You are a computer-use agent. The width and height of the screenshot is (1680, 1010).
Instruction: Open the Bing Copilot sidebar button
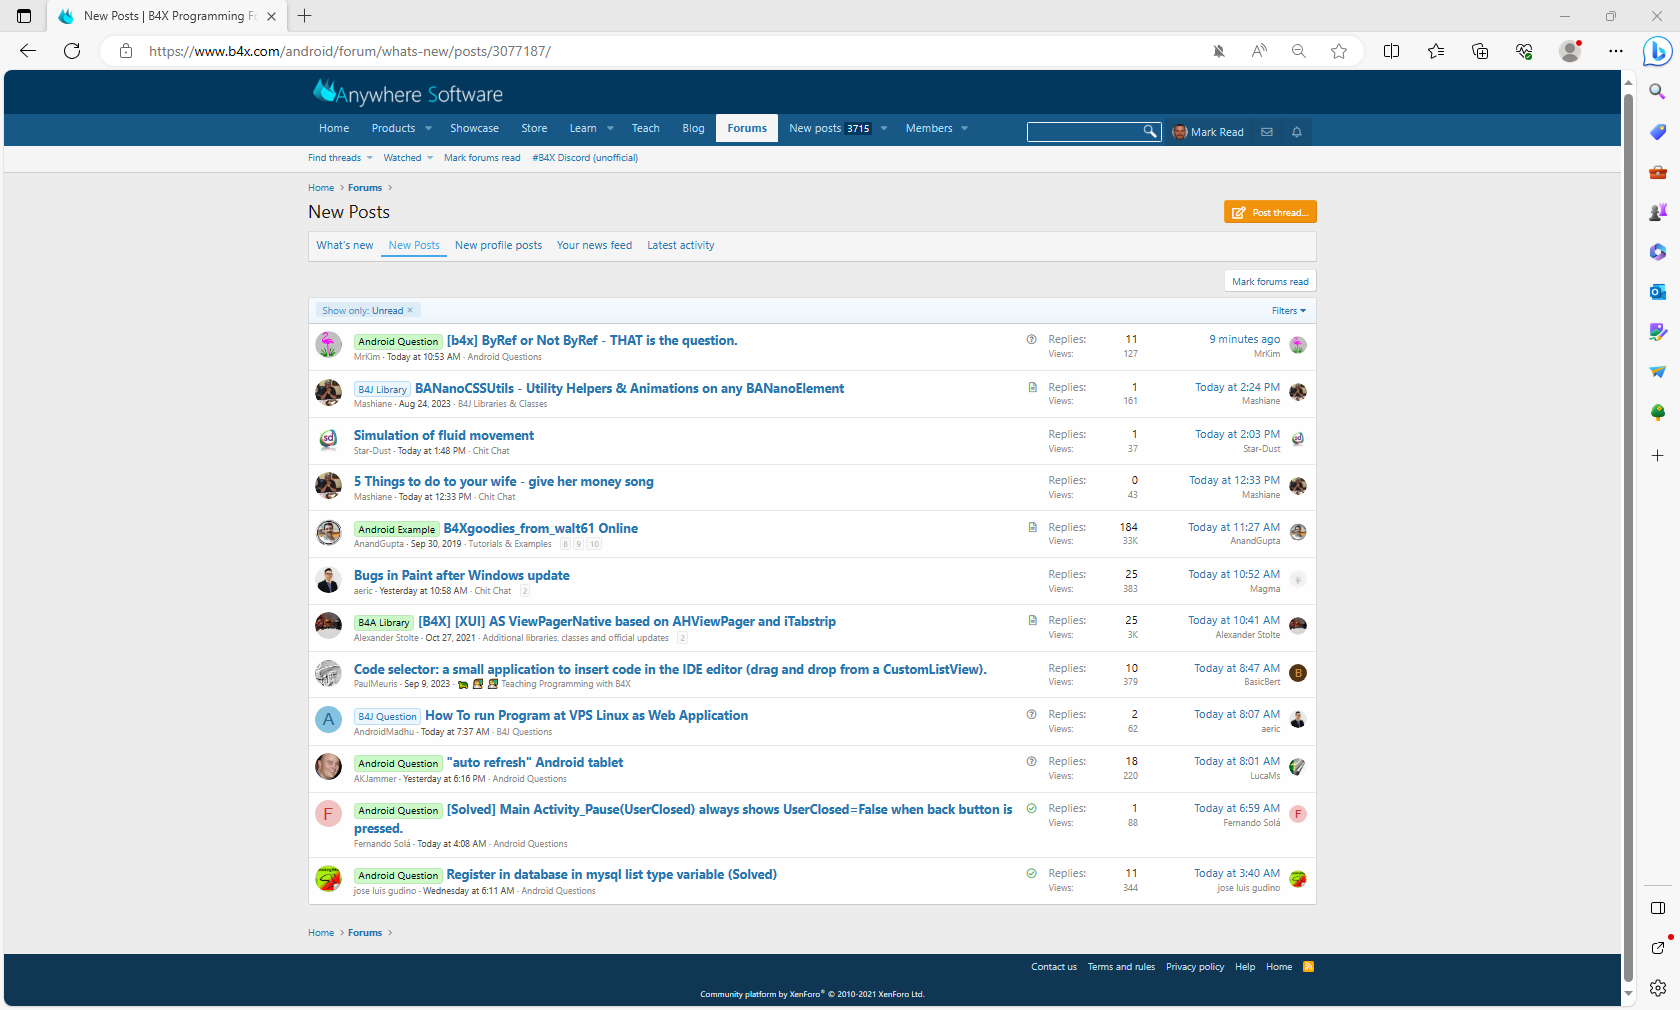tap(1658, 51)
